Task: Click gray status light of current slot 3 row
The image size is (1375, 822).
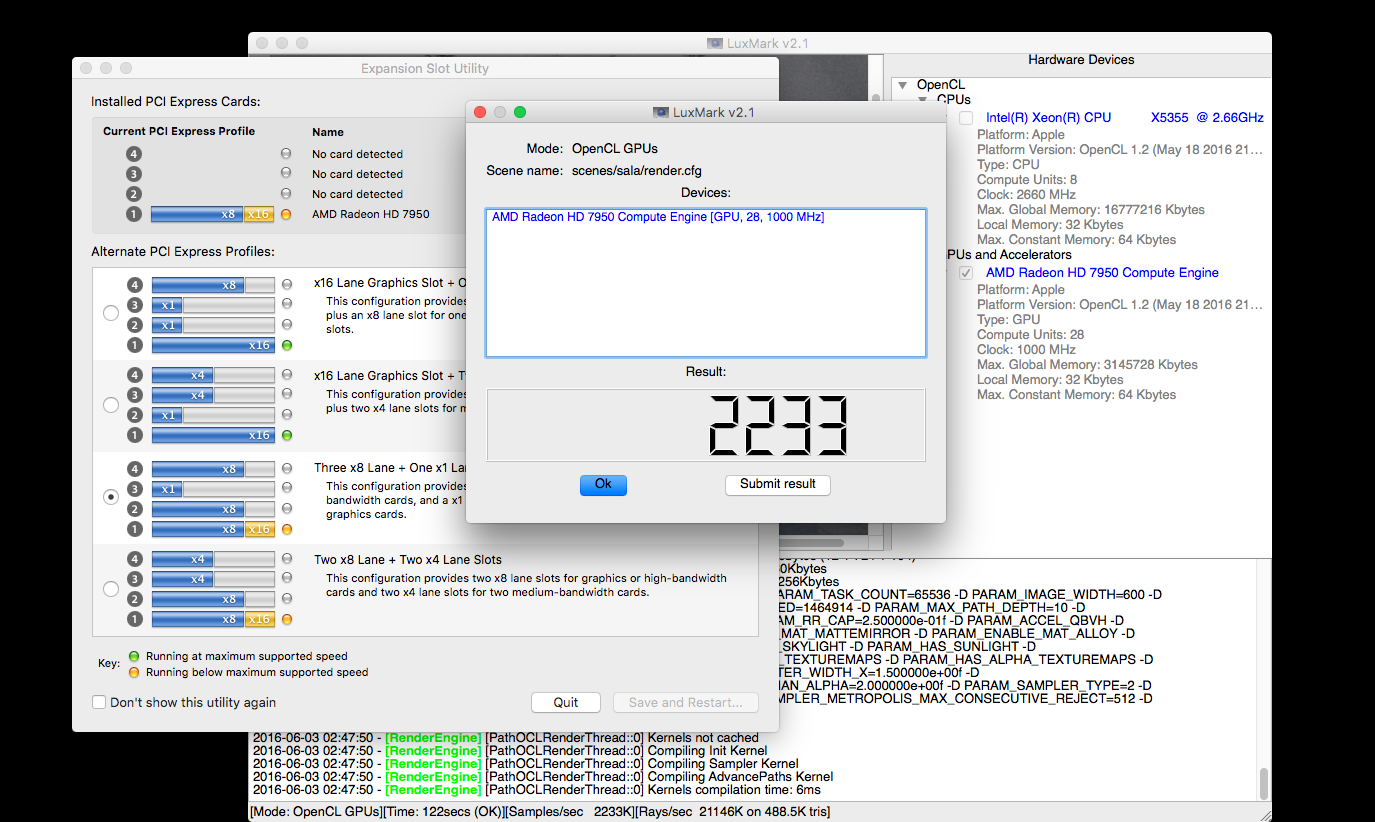Action: (286, 174)
